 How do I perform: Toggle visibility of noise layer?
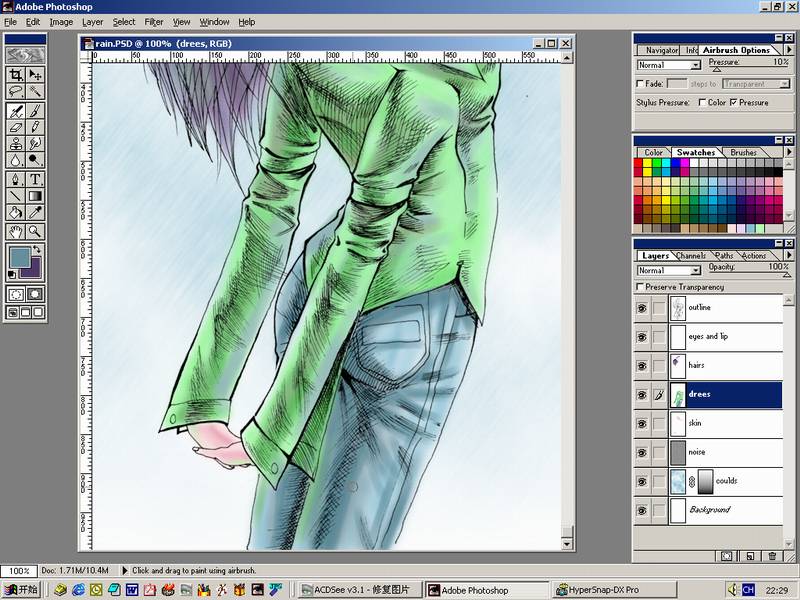coord(642,453)
